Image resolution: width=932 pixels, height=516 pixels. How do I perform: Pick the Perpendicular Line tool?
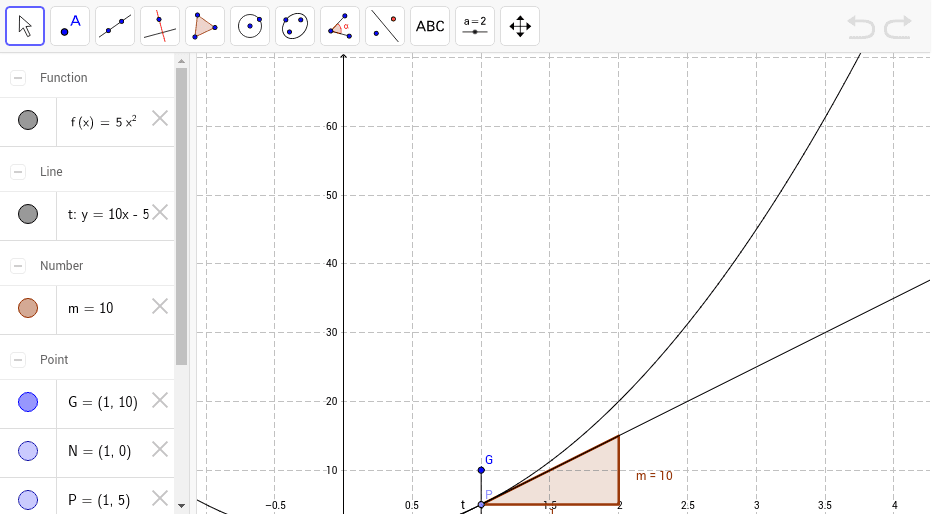click(x=160, y=26)
